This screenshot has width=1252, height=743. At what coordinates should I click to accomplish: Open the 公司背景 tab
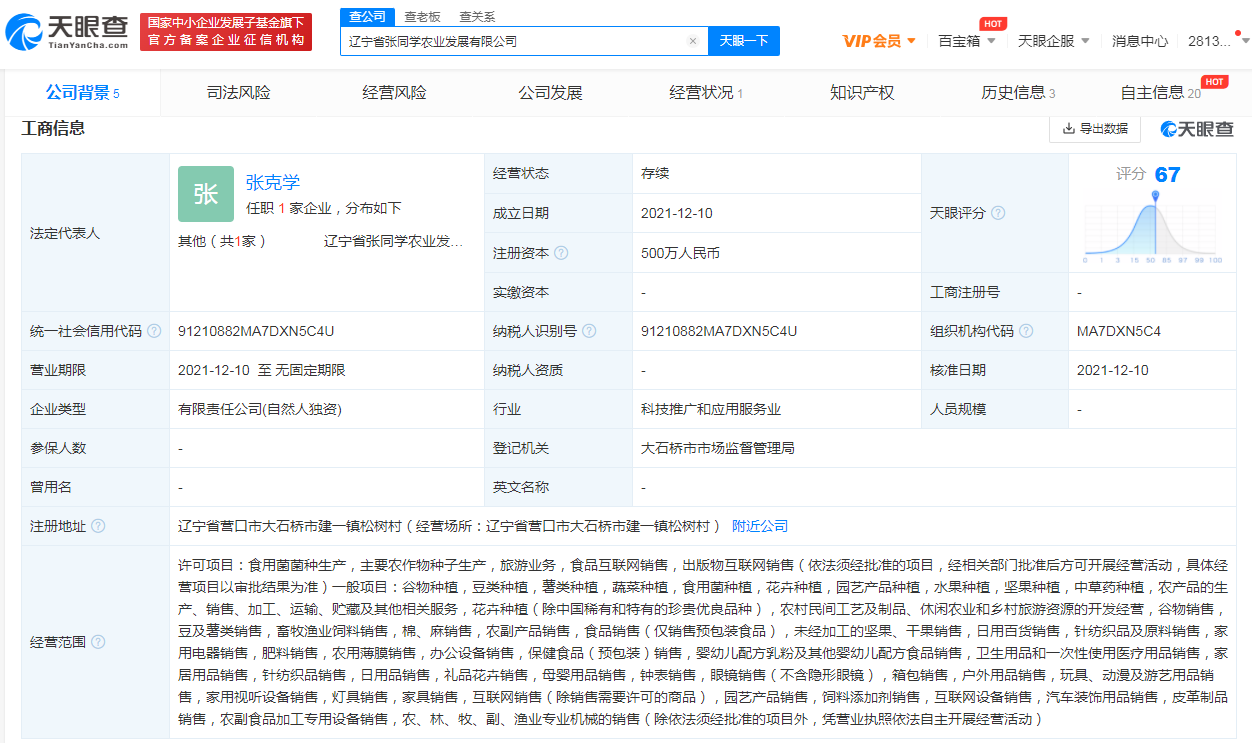[x=82, y=93]
